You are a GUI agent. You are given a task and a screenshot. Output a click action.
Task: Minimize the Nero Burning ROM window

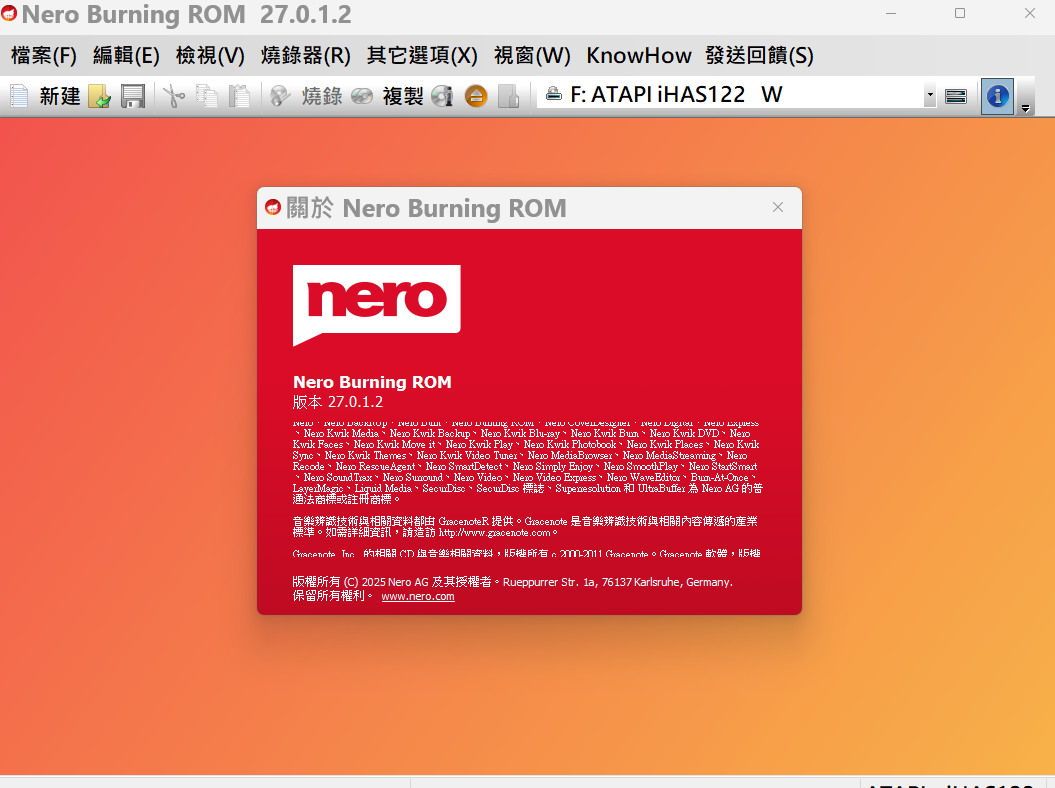click(891, 13)
